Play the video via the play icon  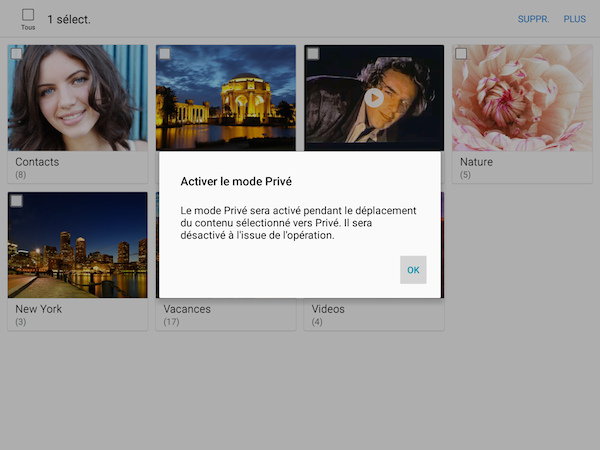[374, 98]
